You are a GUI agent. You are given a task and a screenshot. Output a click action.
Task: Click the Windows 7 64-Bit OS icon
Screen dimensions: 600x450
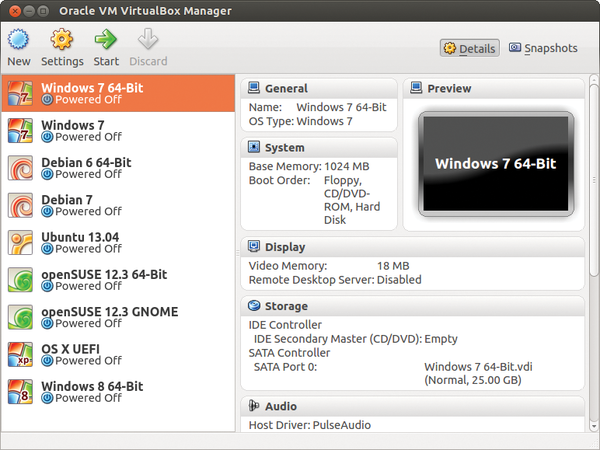tap(20, 93)
